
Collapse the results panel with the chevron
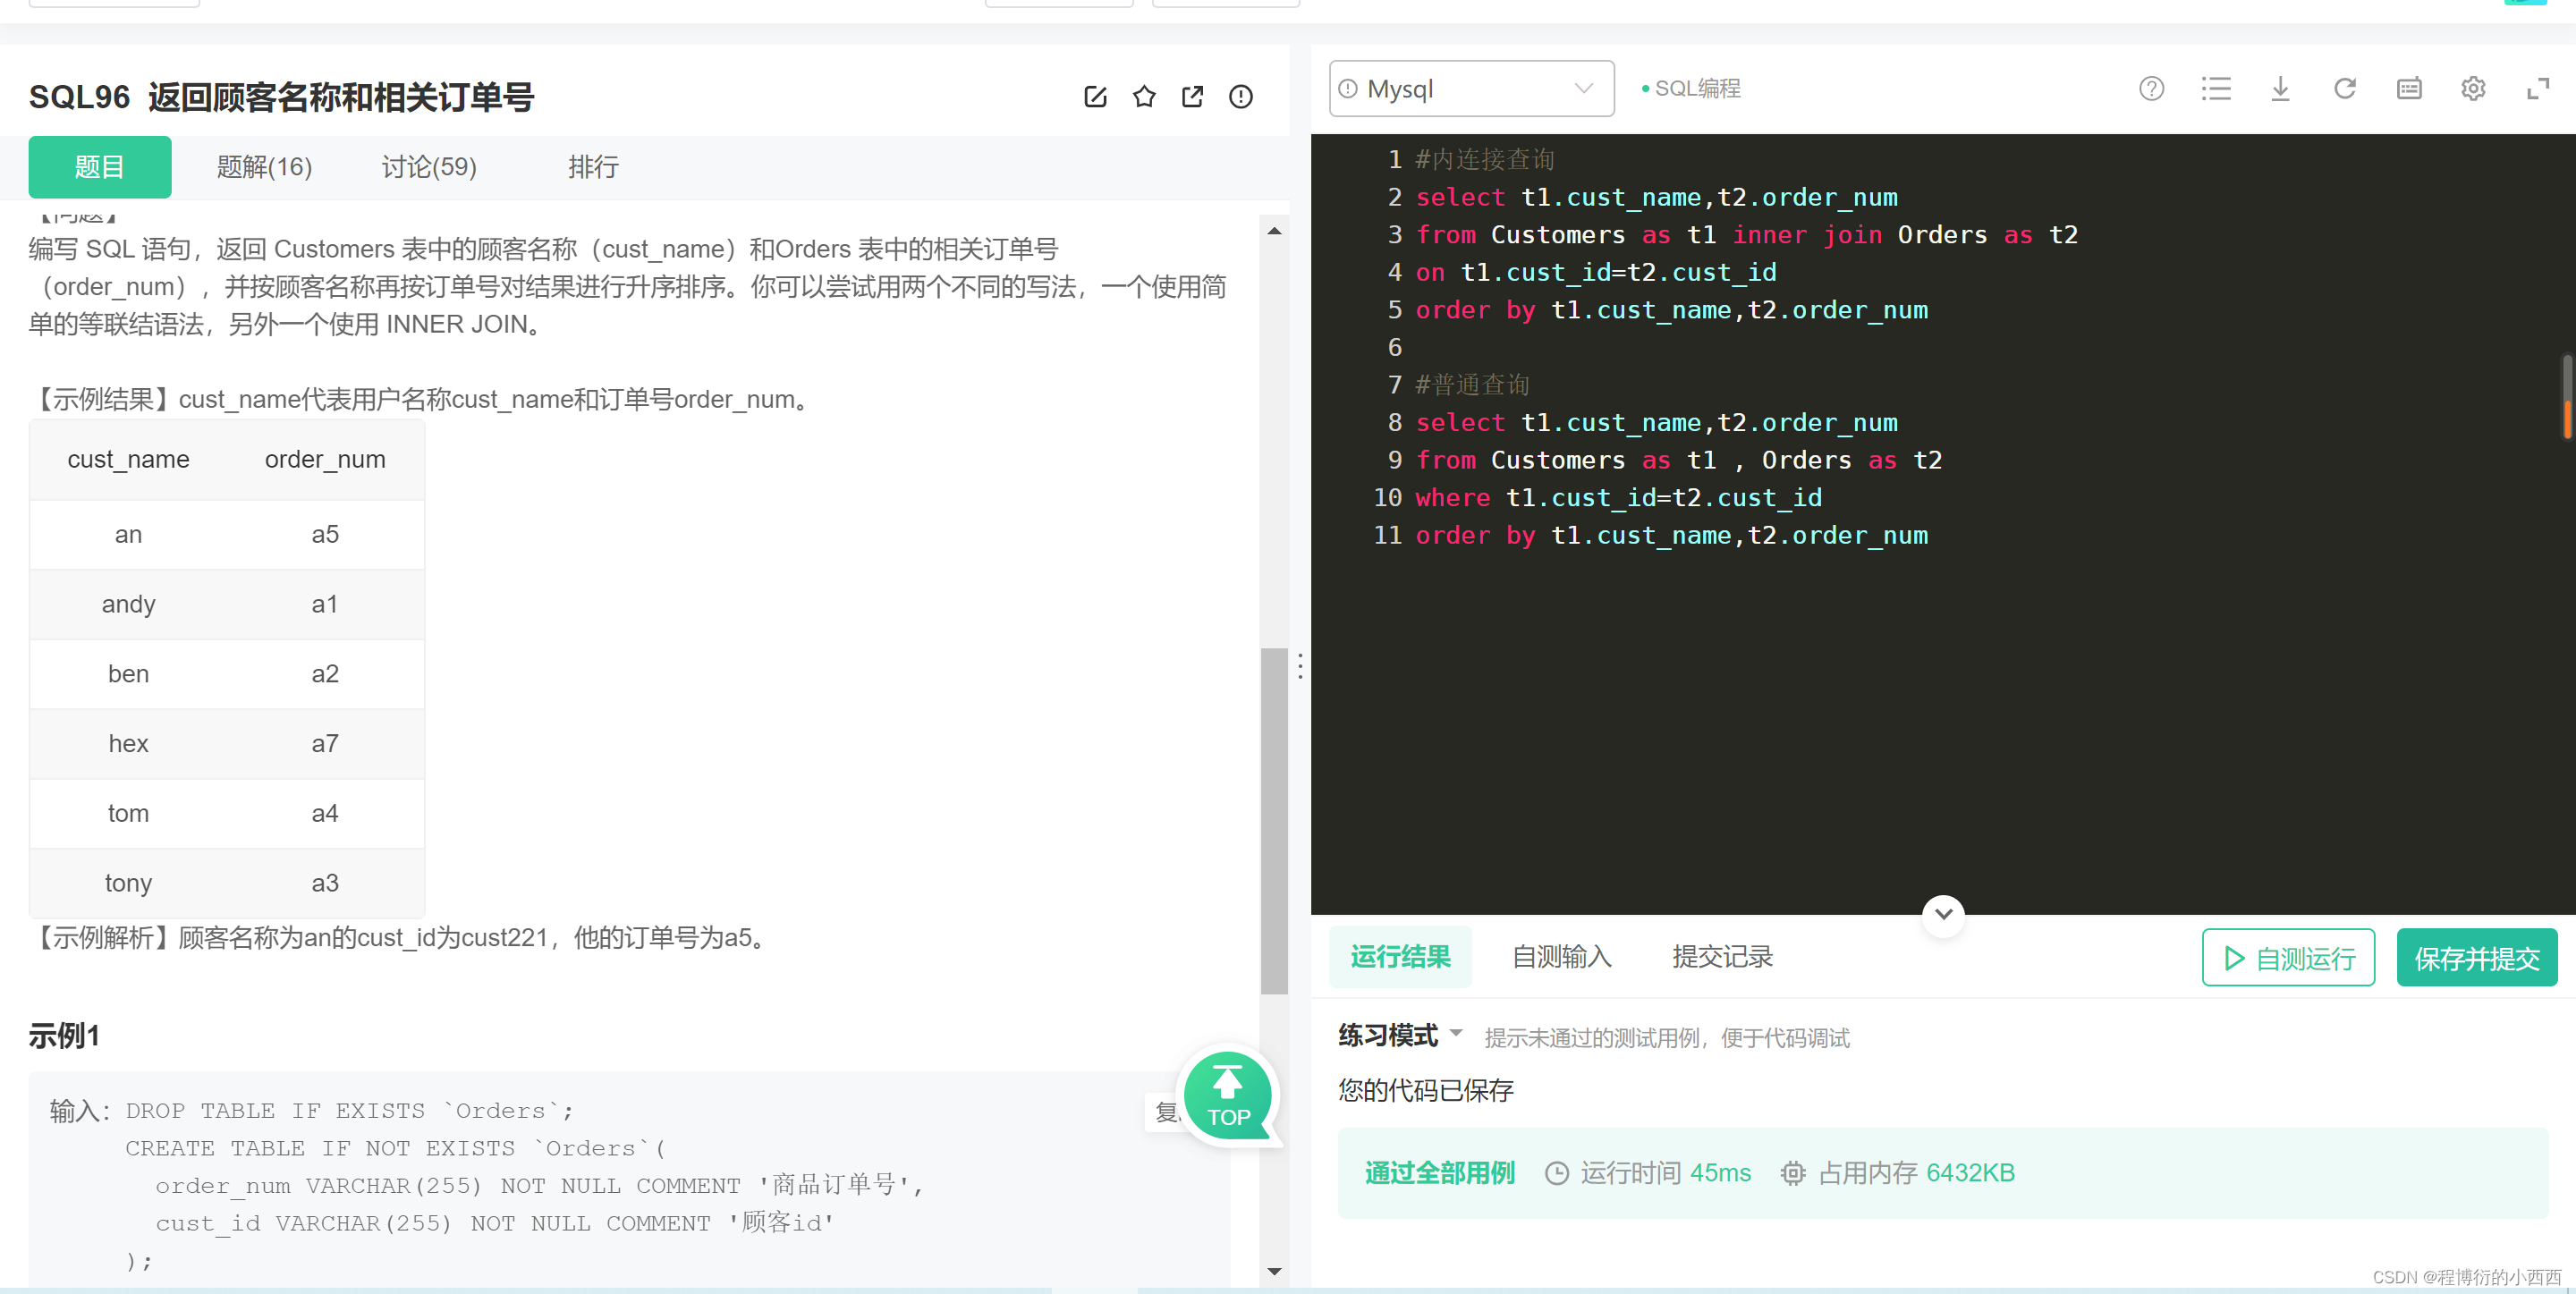(x=1943, y=914)
